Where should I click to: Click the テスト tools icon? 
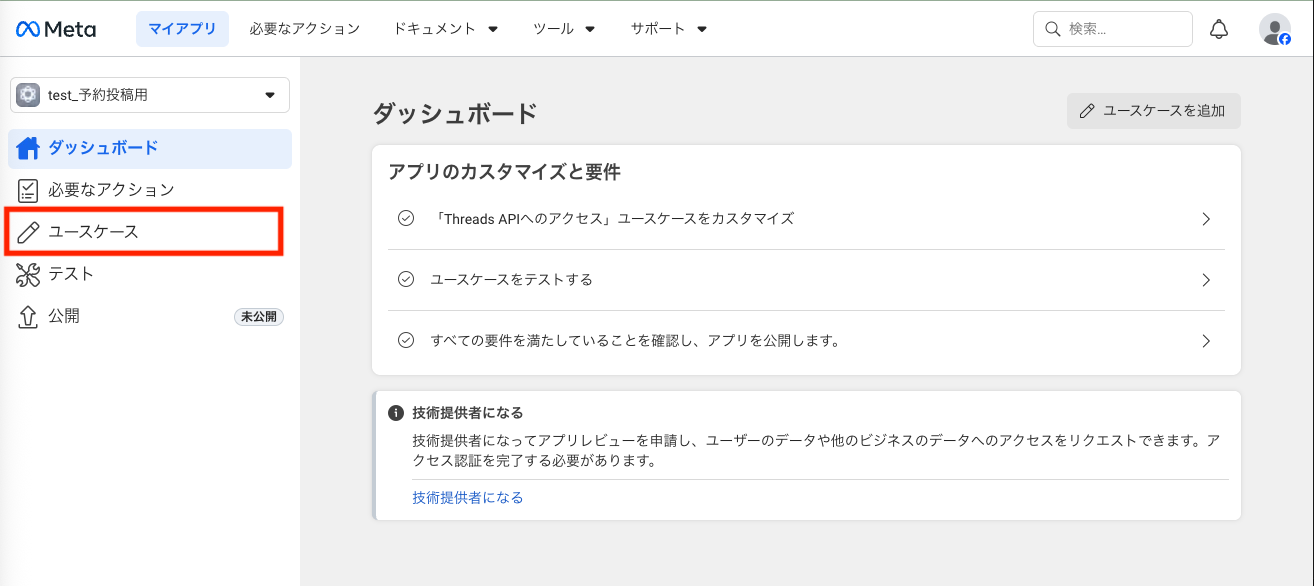28,274
